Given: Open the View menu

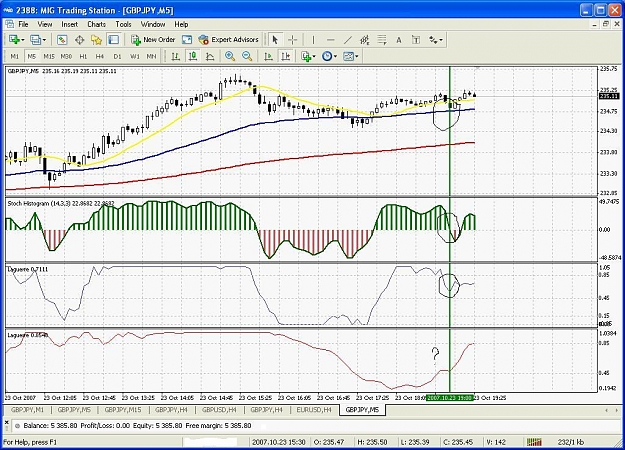Looking at the screenshot, I should tap(45, 24).
